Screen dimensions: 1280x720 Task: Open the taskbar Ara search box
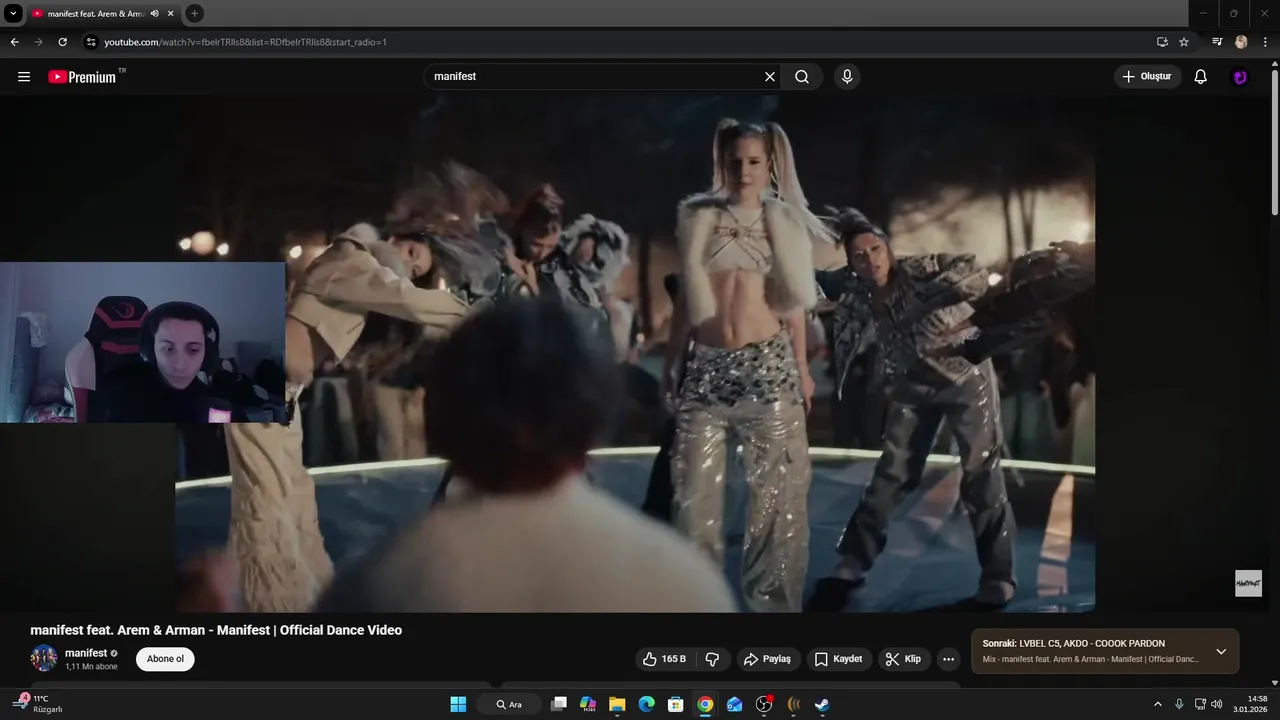(x=509, y=704)
